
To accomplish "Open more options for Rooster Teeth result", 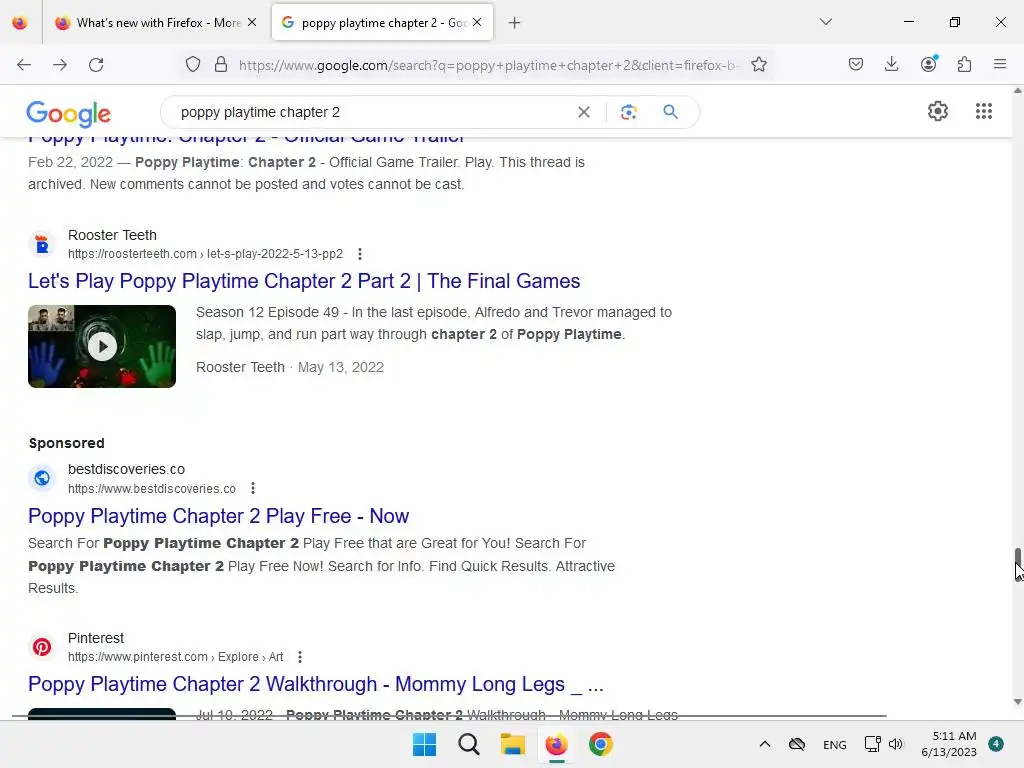I will coord(360,254).
